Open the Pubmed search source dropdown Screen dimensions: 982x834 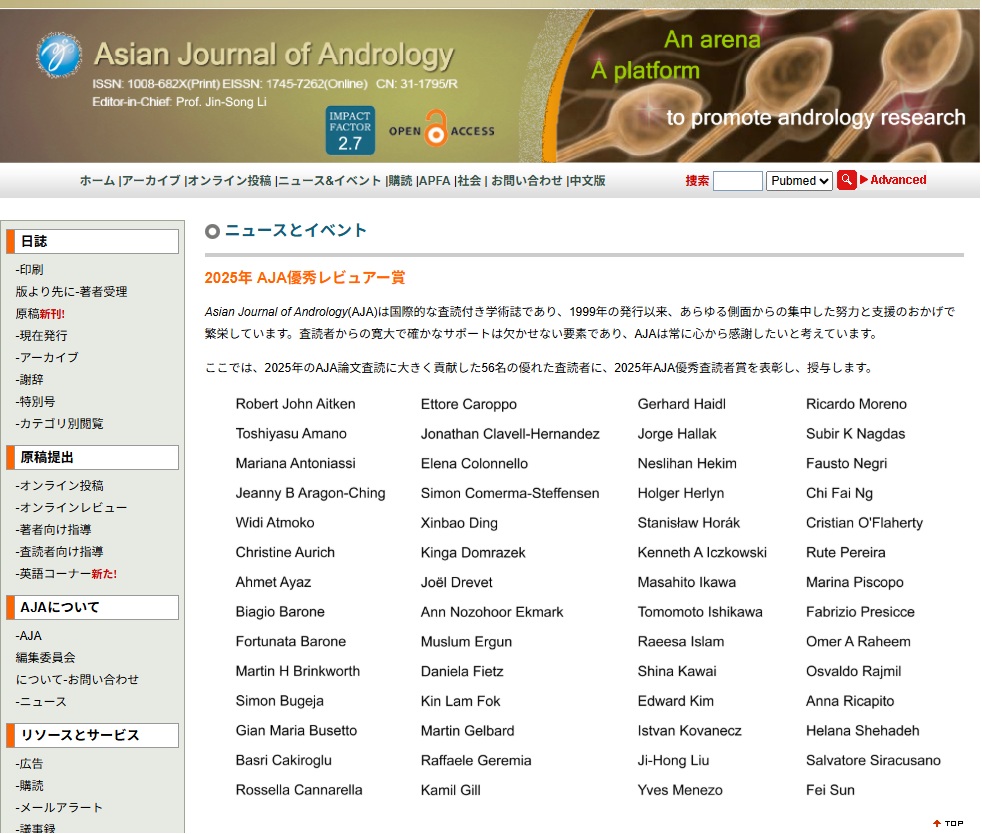[x=799, y=181]
